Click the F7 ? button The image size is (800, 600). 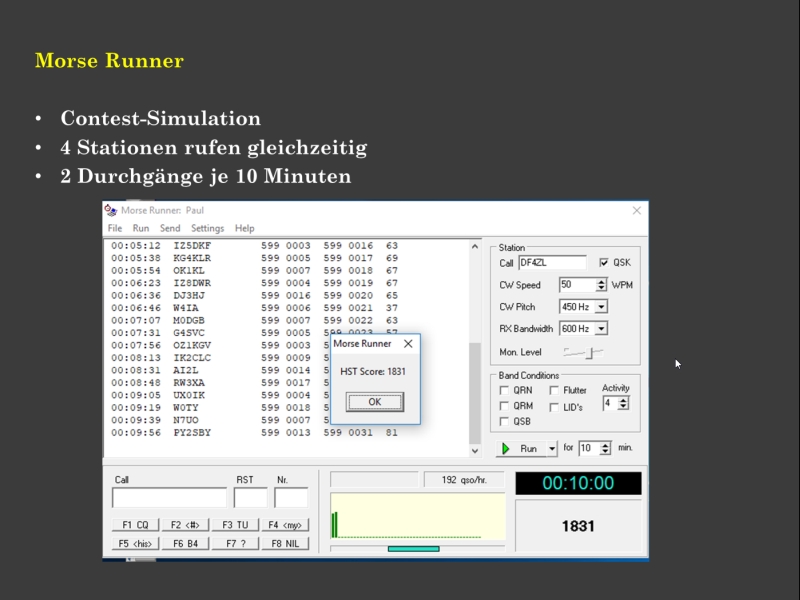pos(235,543)
